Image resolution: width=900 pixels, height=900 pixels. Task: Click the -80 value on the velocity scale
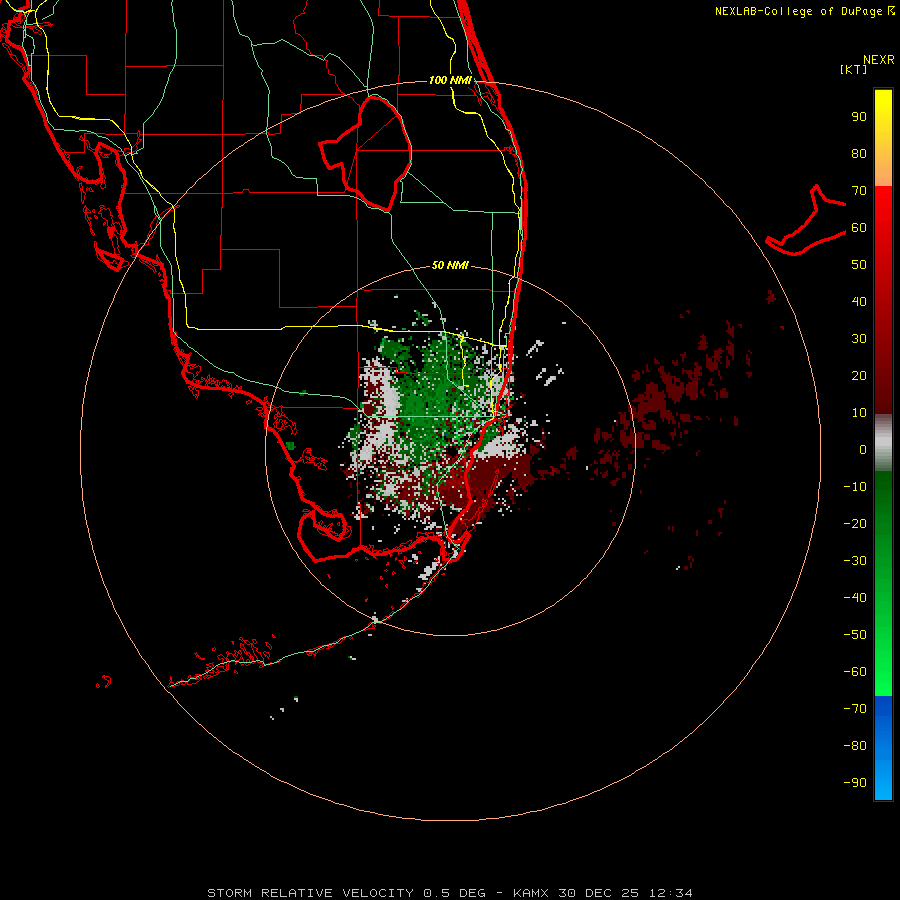(855, 746)
